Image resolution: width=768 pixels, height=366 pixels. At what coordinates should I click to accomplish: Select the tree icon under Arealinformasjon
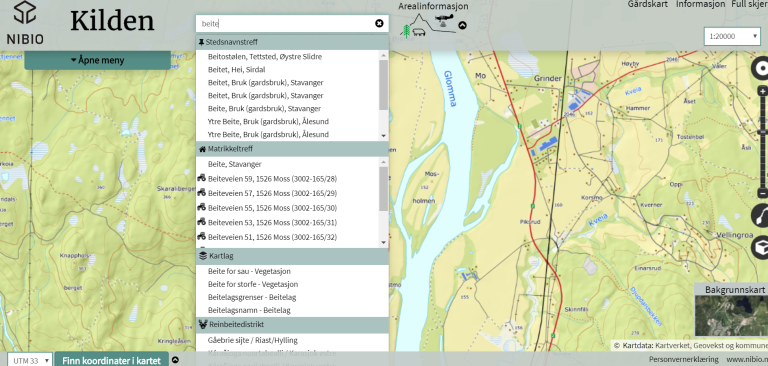(x=406, y=31)
